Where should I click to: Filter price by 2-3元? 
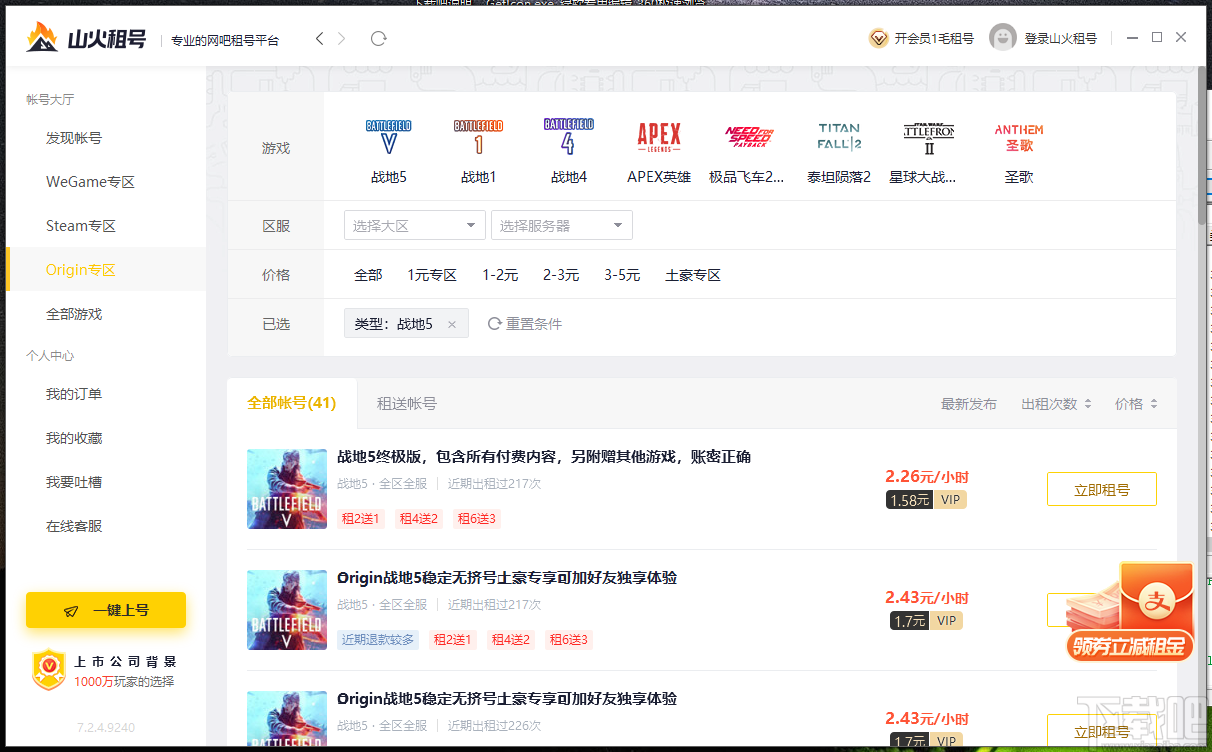[x=561, y=275]
